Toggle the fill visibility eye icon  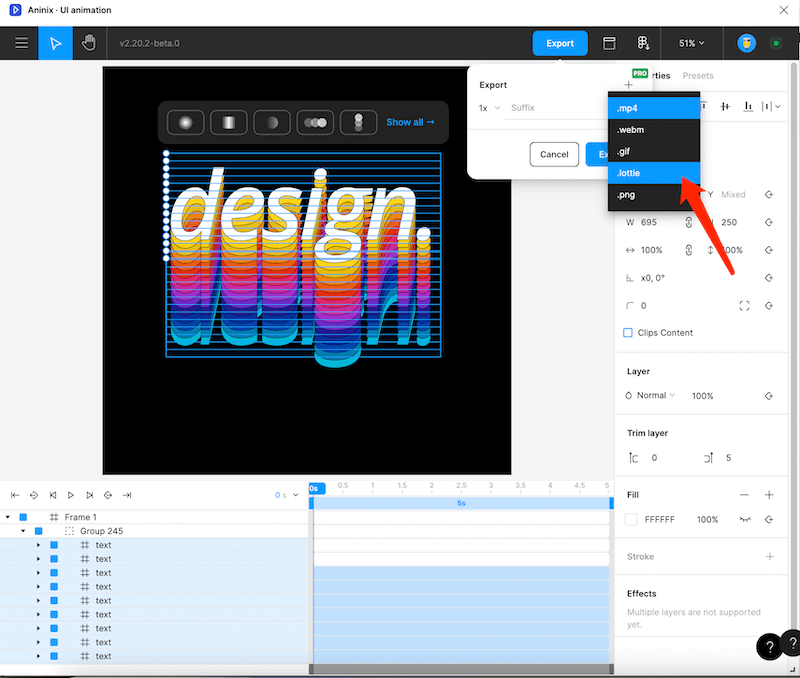[x=744, y=520]
